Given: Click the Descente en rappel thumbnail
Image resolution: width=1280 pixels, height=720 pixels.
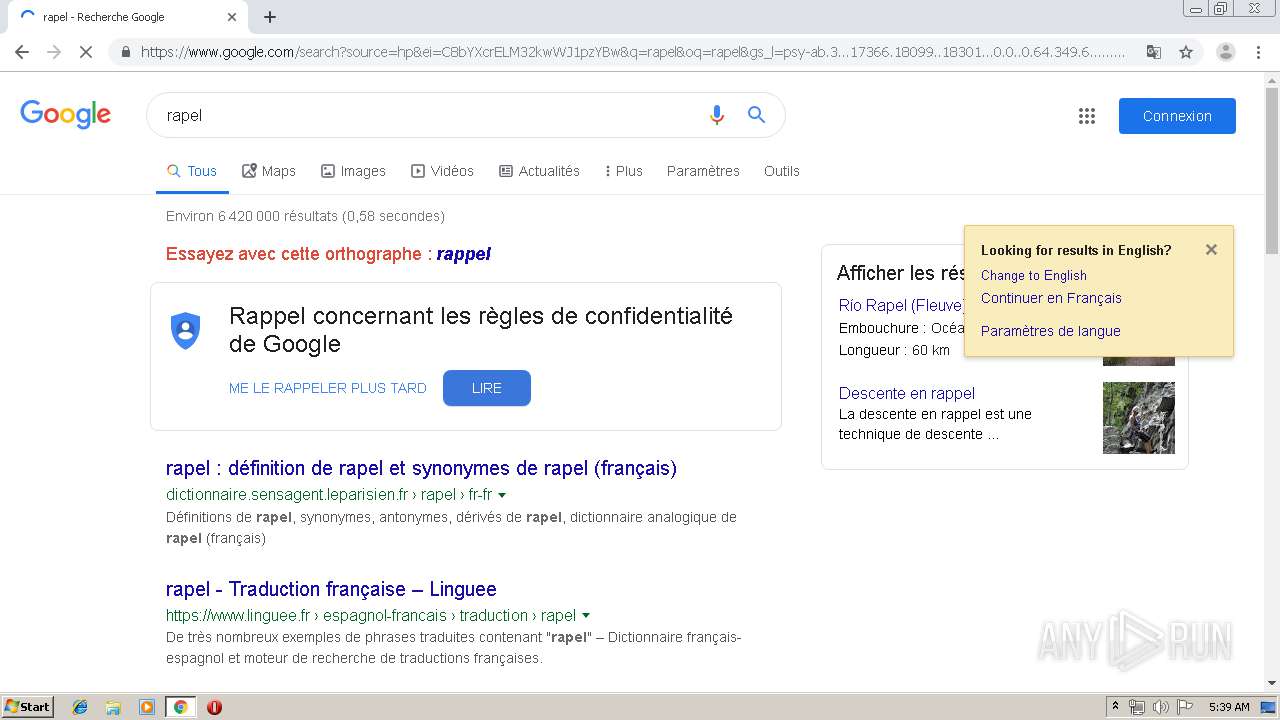Looking at the screenshot, I should point(1139,418).
